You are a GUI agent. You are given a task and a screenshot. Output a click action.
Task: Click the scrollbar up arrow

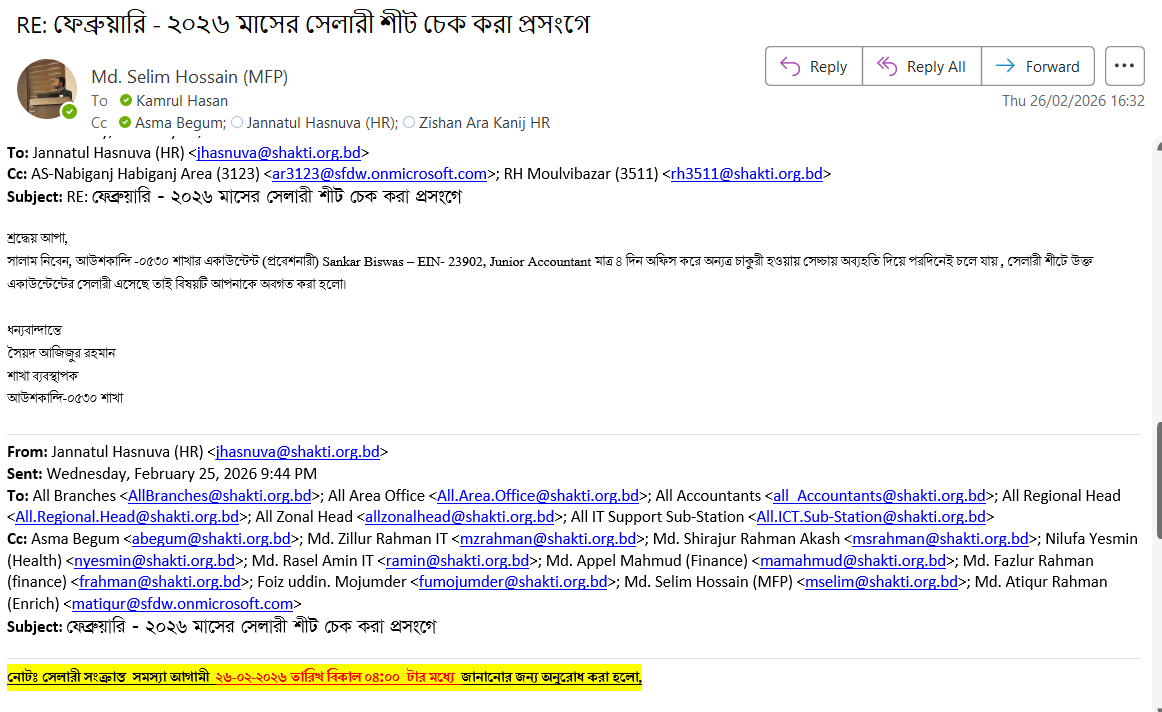(x=1155, y=146)
